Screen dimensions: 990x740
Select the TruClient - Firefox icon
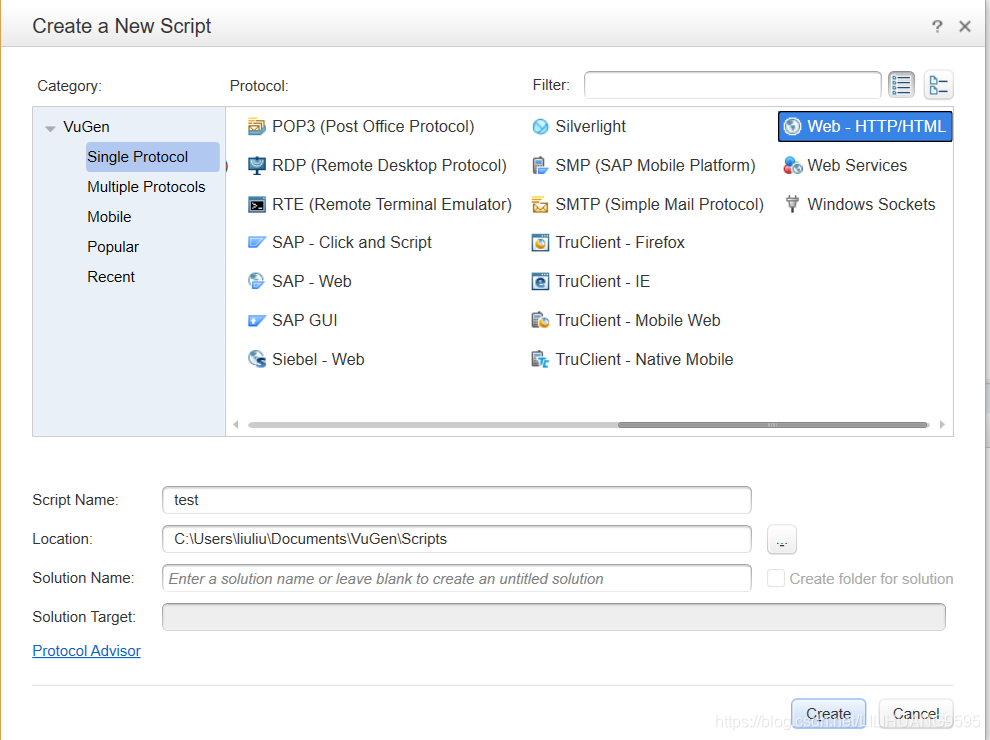click(x=540, y=242)
